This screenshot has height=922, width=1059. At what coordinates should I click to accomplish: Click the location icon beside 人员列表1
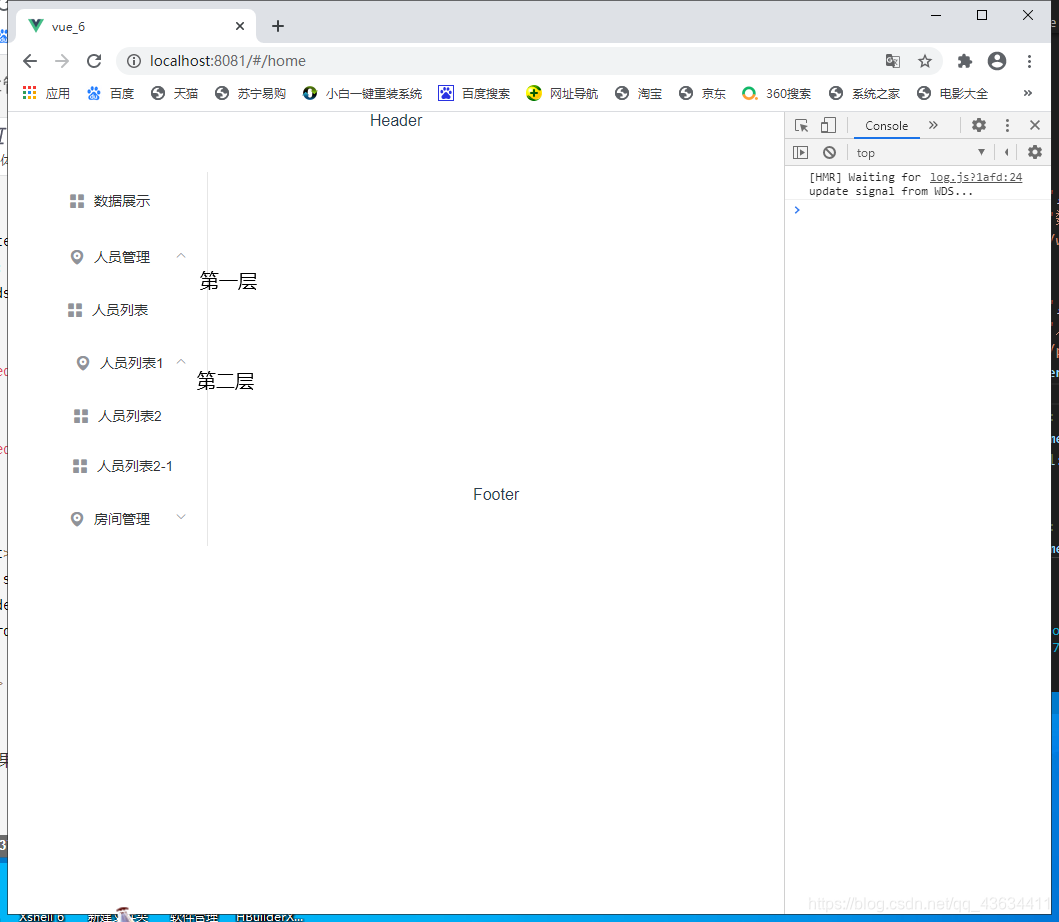[x=82, y=363]
